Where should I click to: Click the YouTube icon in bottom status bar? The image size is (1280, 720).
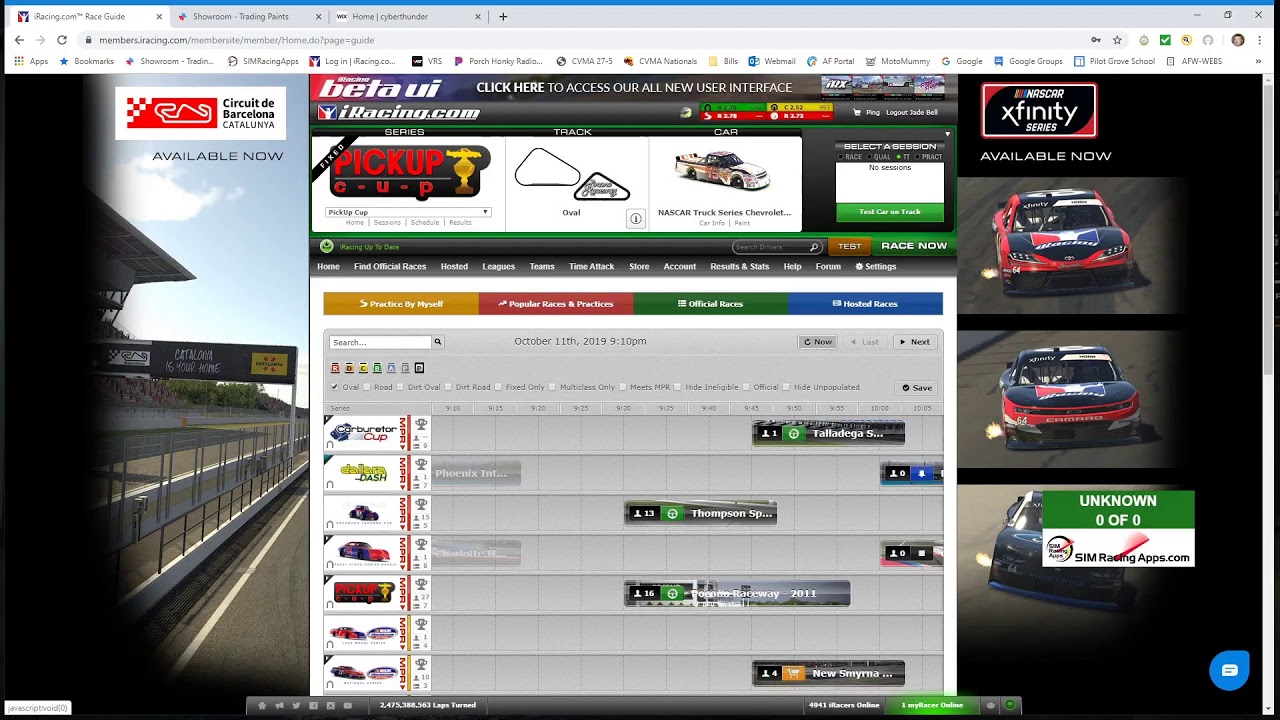[347, 705]
